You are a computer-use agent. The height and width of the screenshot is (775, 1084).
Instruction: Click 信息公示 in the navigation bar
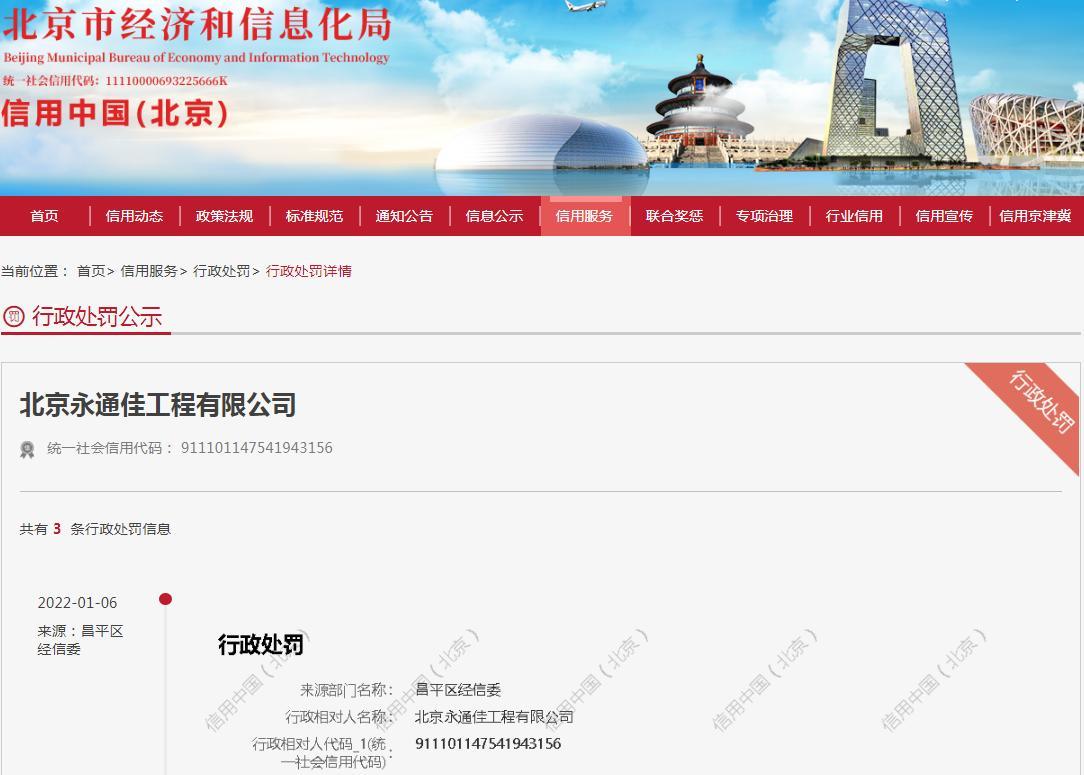(x=494, y=216)
